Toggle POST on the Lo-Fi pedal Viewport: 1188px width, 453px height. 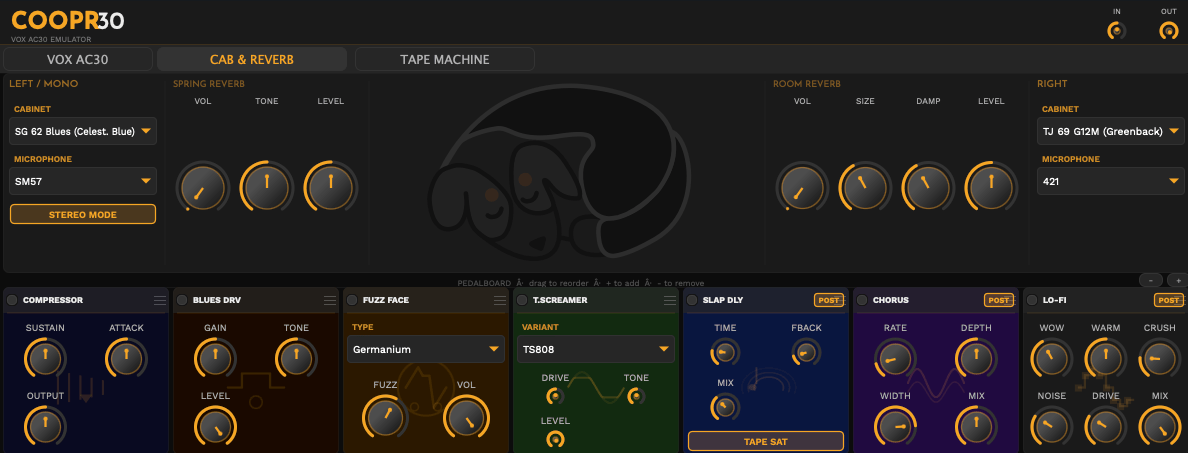coord(1168,300)
